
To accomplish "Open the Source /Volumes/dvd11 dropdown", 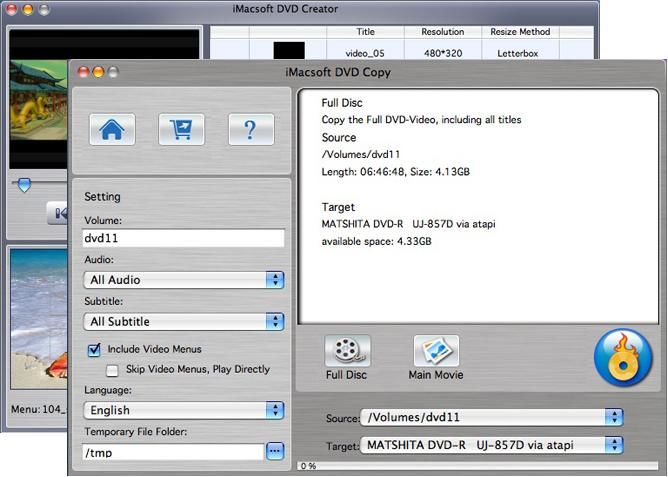I will tap(492, 417).
